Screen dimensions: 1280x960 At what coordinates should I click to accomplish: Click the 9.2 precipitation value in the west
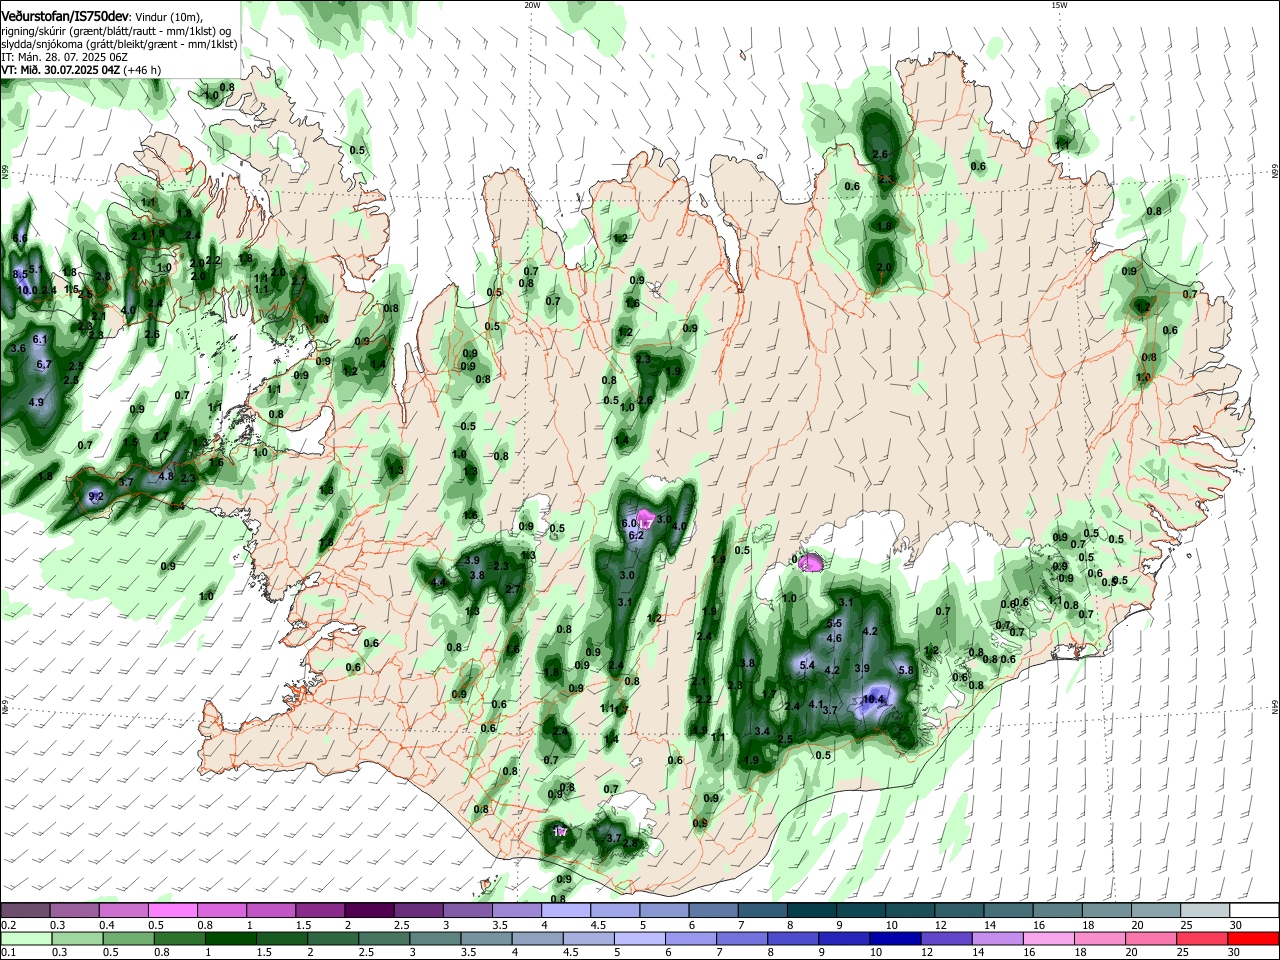96,496
